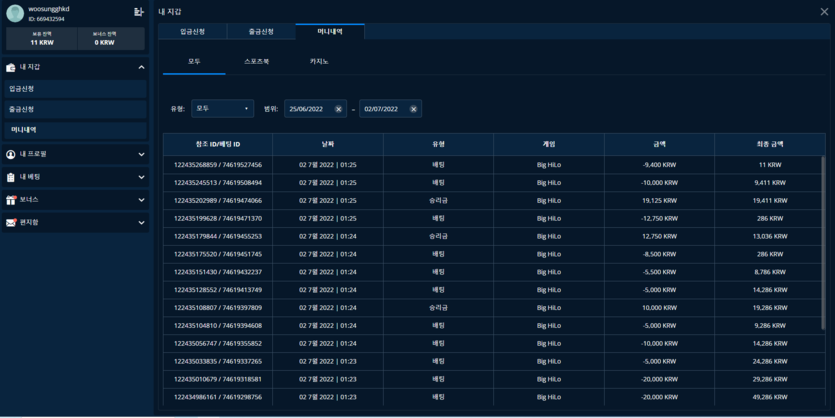Image resolution: width=835 pixels, height=418 pixels.
Task: Click reference ID 122435108807 / 74619397809
Action: click(218, 308)
